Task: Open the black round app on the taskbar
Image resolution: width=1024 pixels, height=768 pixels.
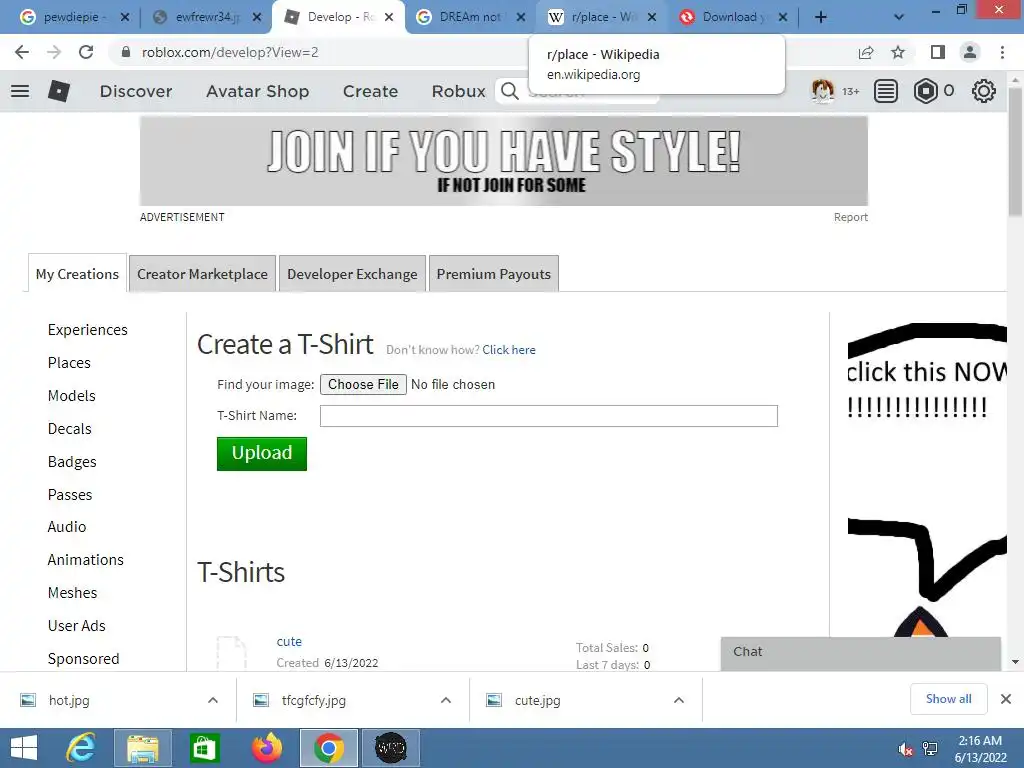Action: click(x=391, y=748)
